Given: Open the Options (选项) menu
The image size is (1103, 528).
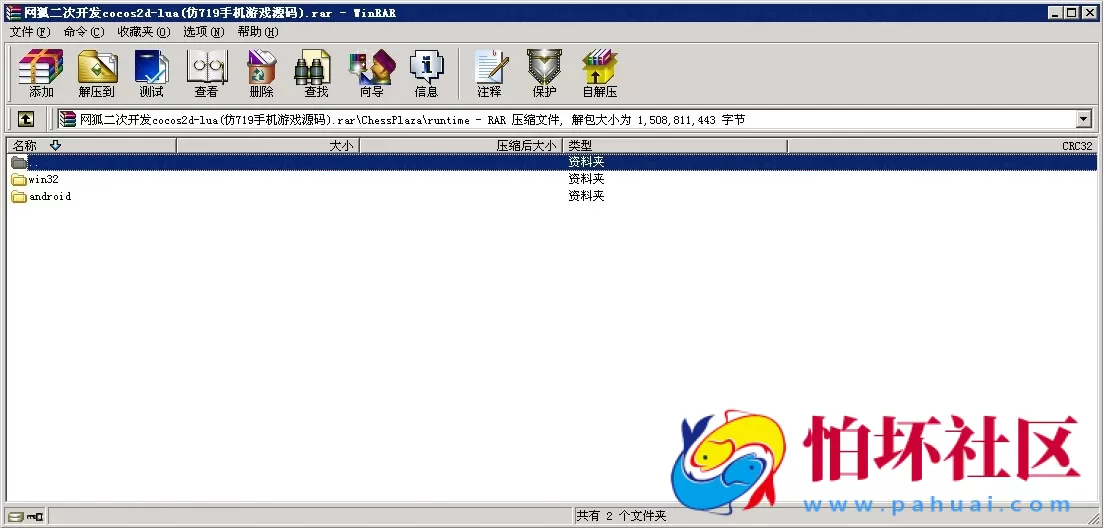Looking at the screenshot, I should tap(203, 32).
